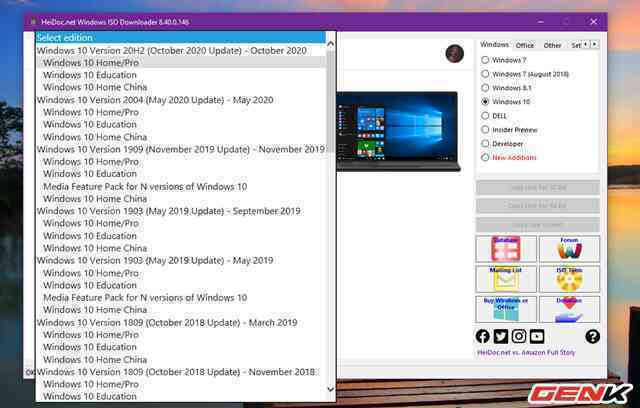Choose Home China under Version 1903 September 2019

[x=181, y=248]
